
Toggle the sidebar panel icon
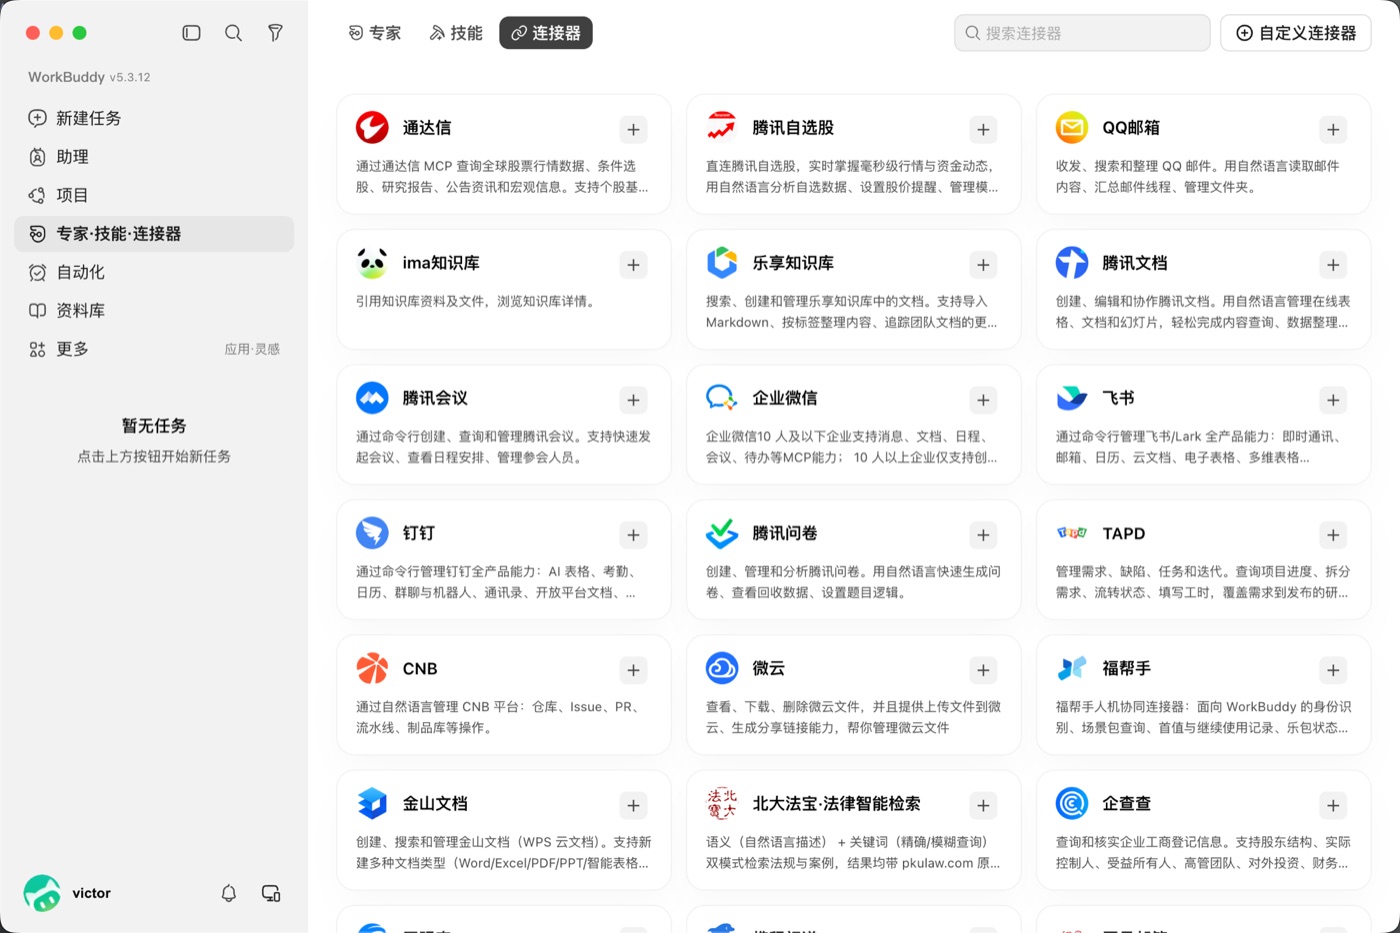point(192,33)
